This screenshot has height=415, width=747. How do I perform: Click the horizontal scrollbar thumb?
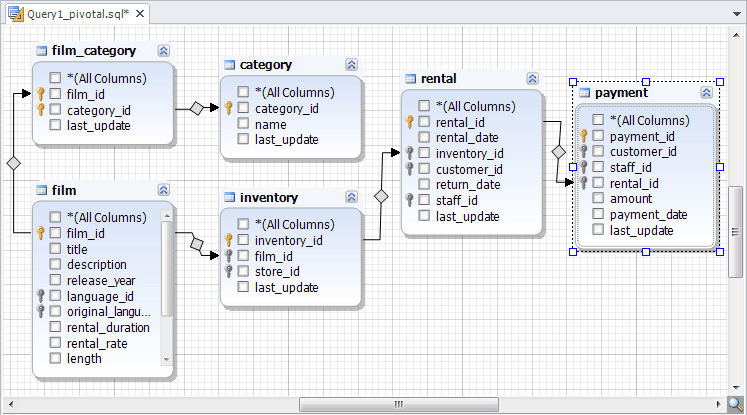point(399,405)
